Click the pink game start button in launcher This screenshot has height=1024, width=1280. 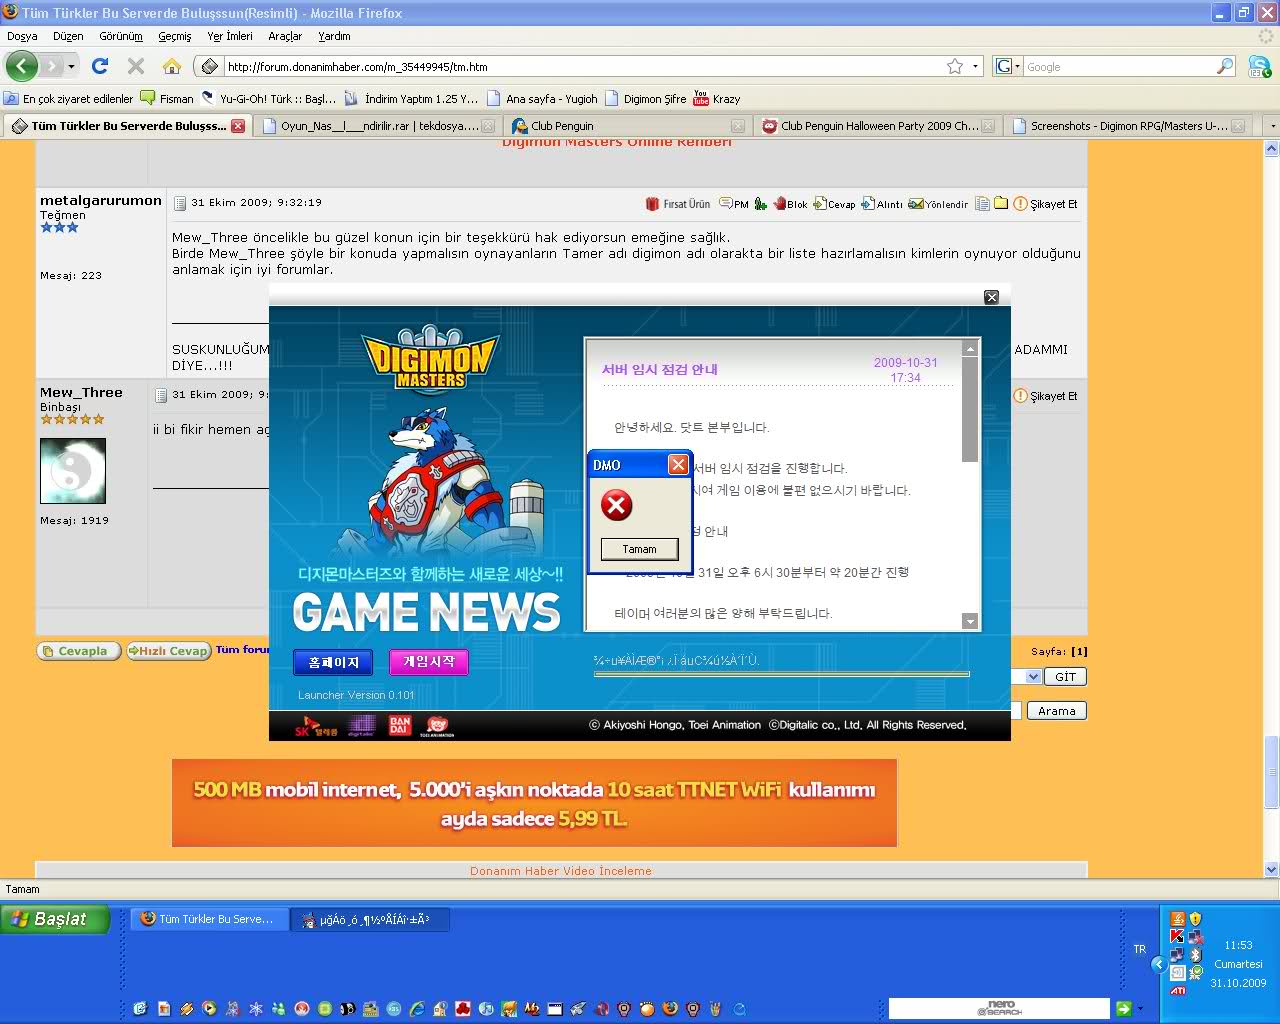coord(429,662)
